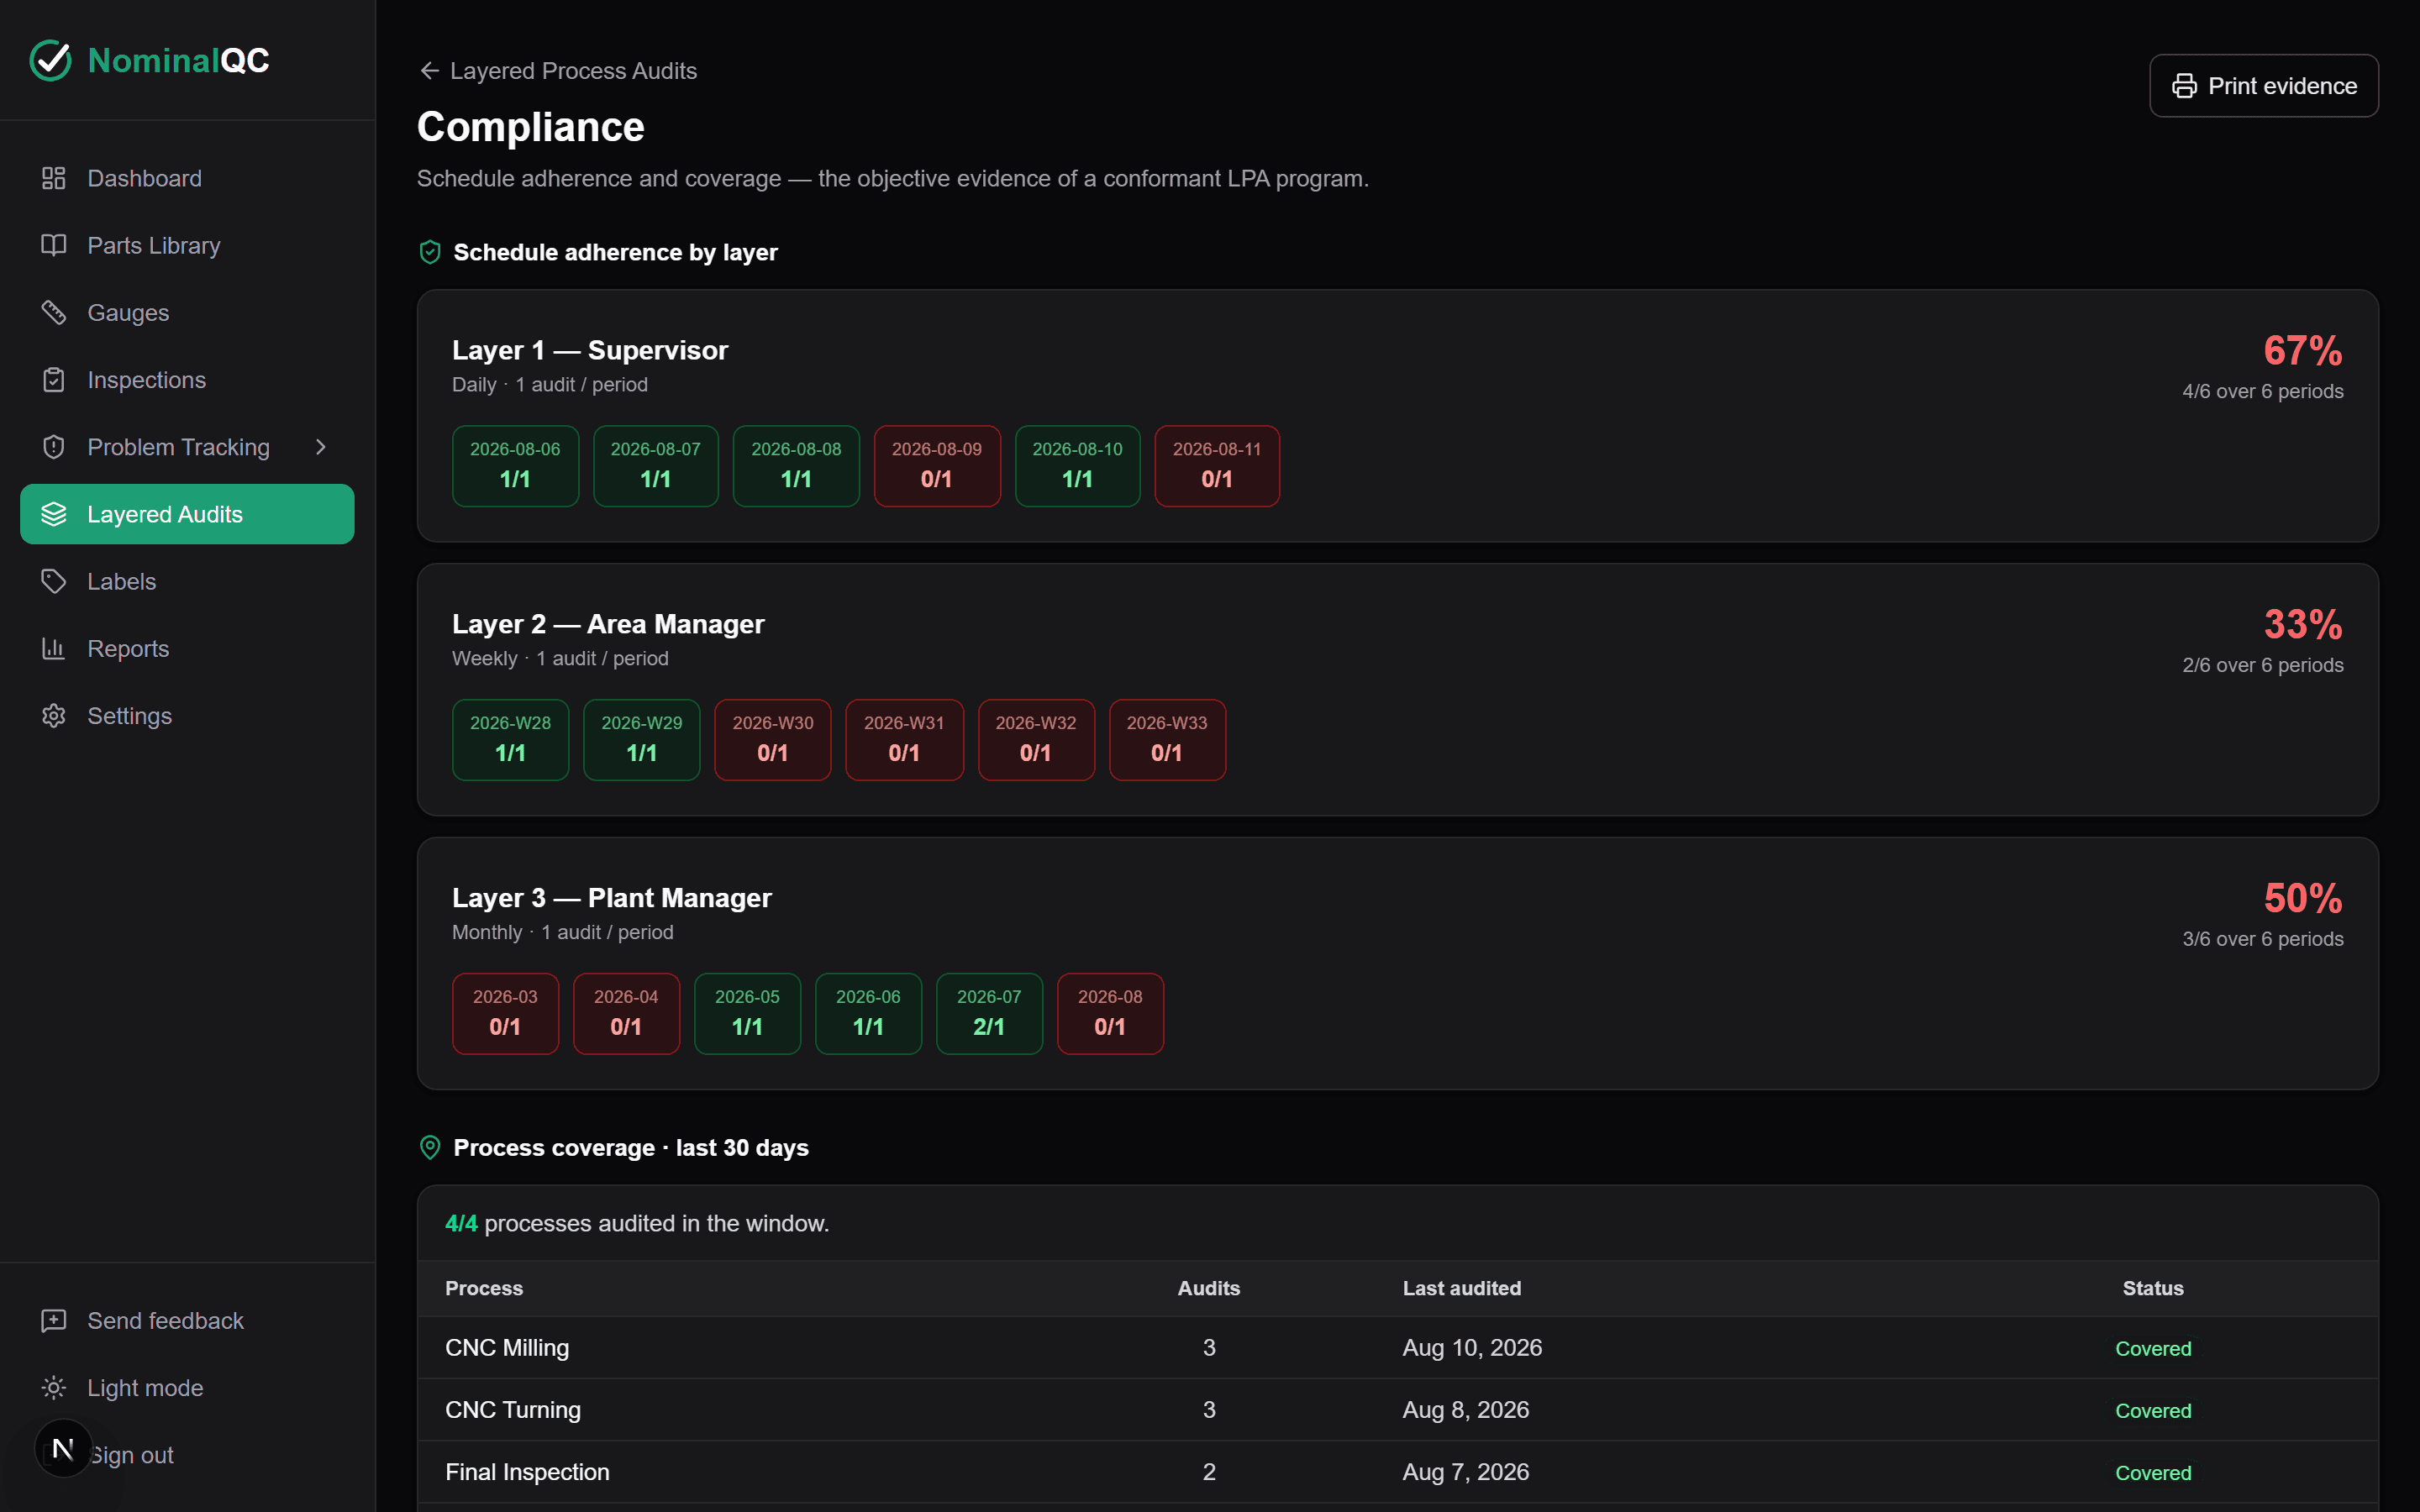This screenshot has height=1512, width=2420.
Task: Click the Settings gear icon
Action: (54, 716)
